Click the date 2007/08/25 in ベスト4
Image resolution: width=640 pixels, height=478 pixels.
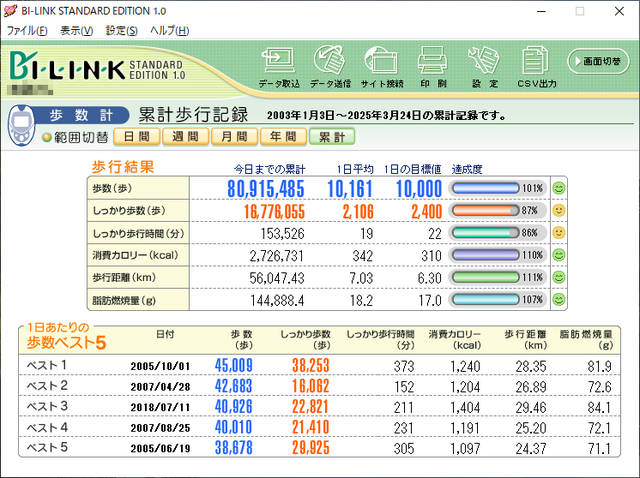[x=160, y=428]
